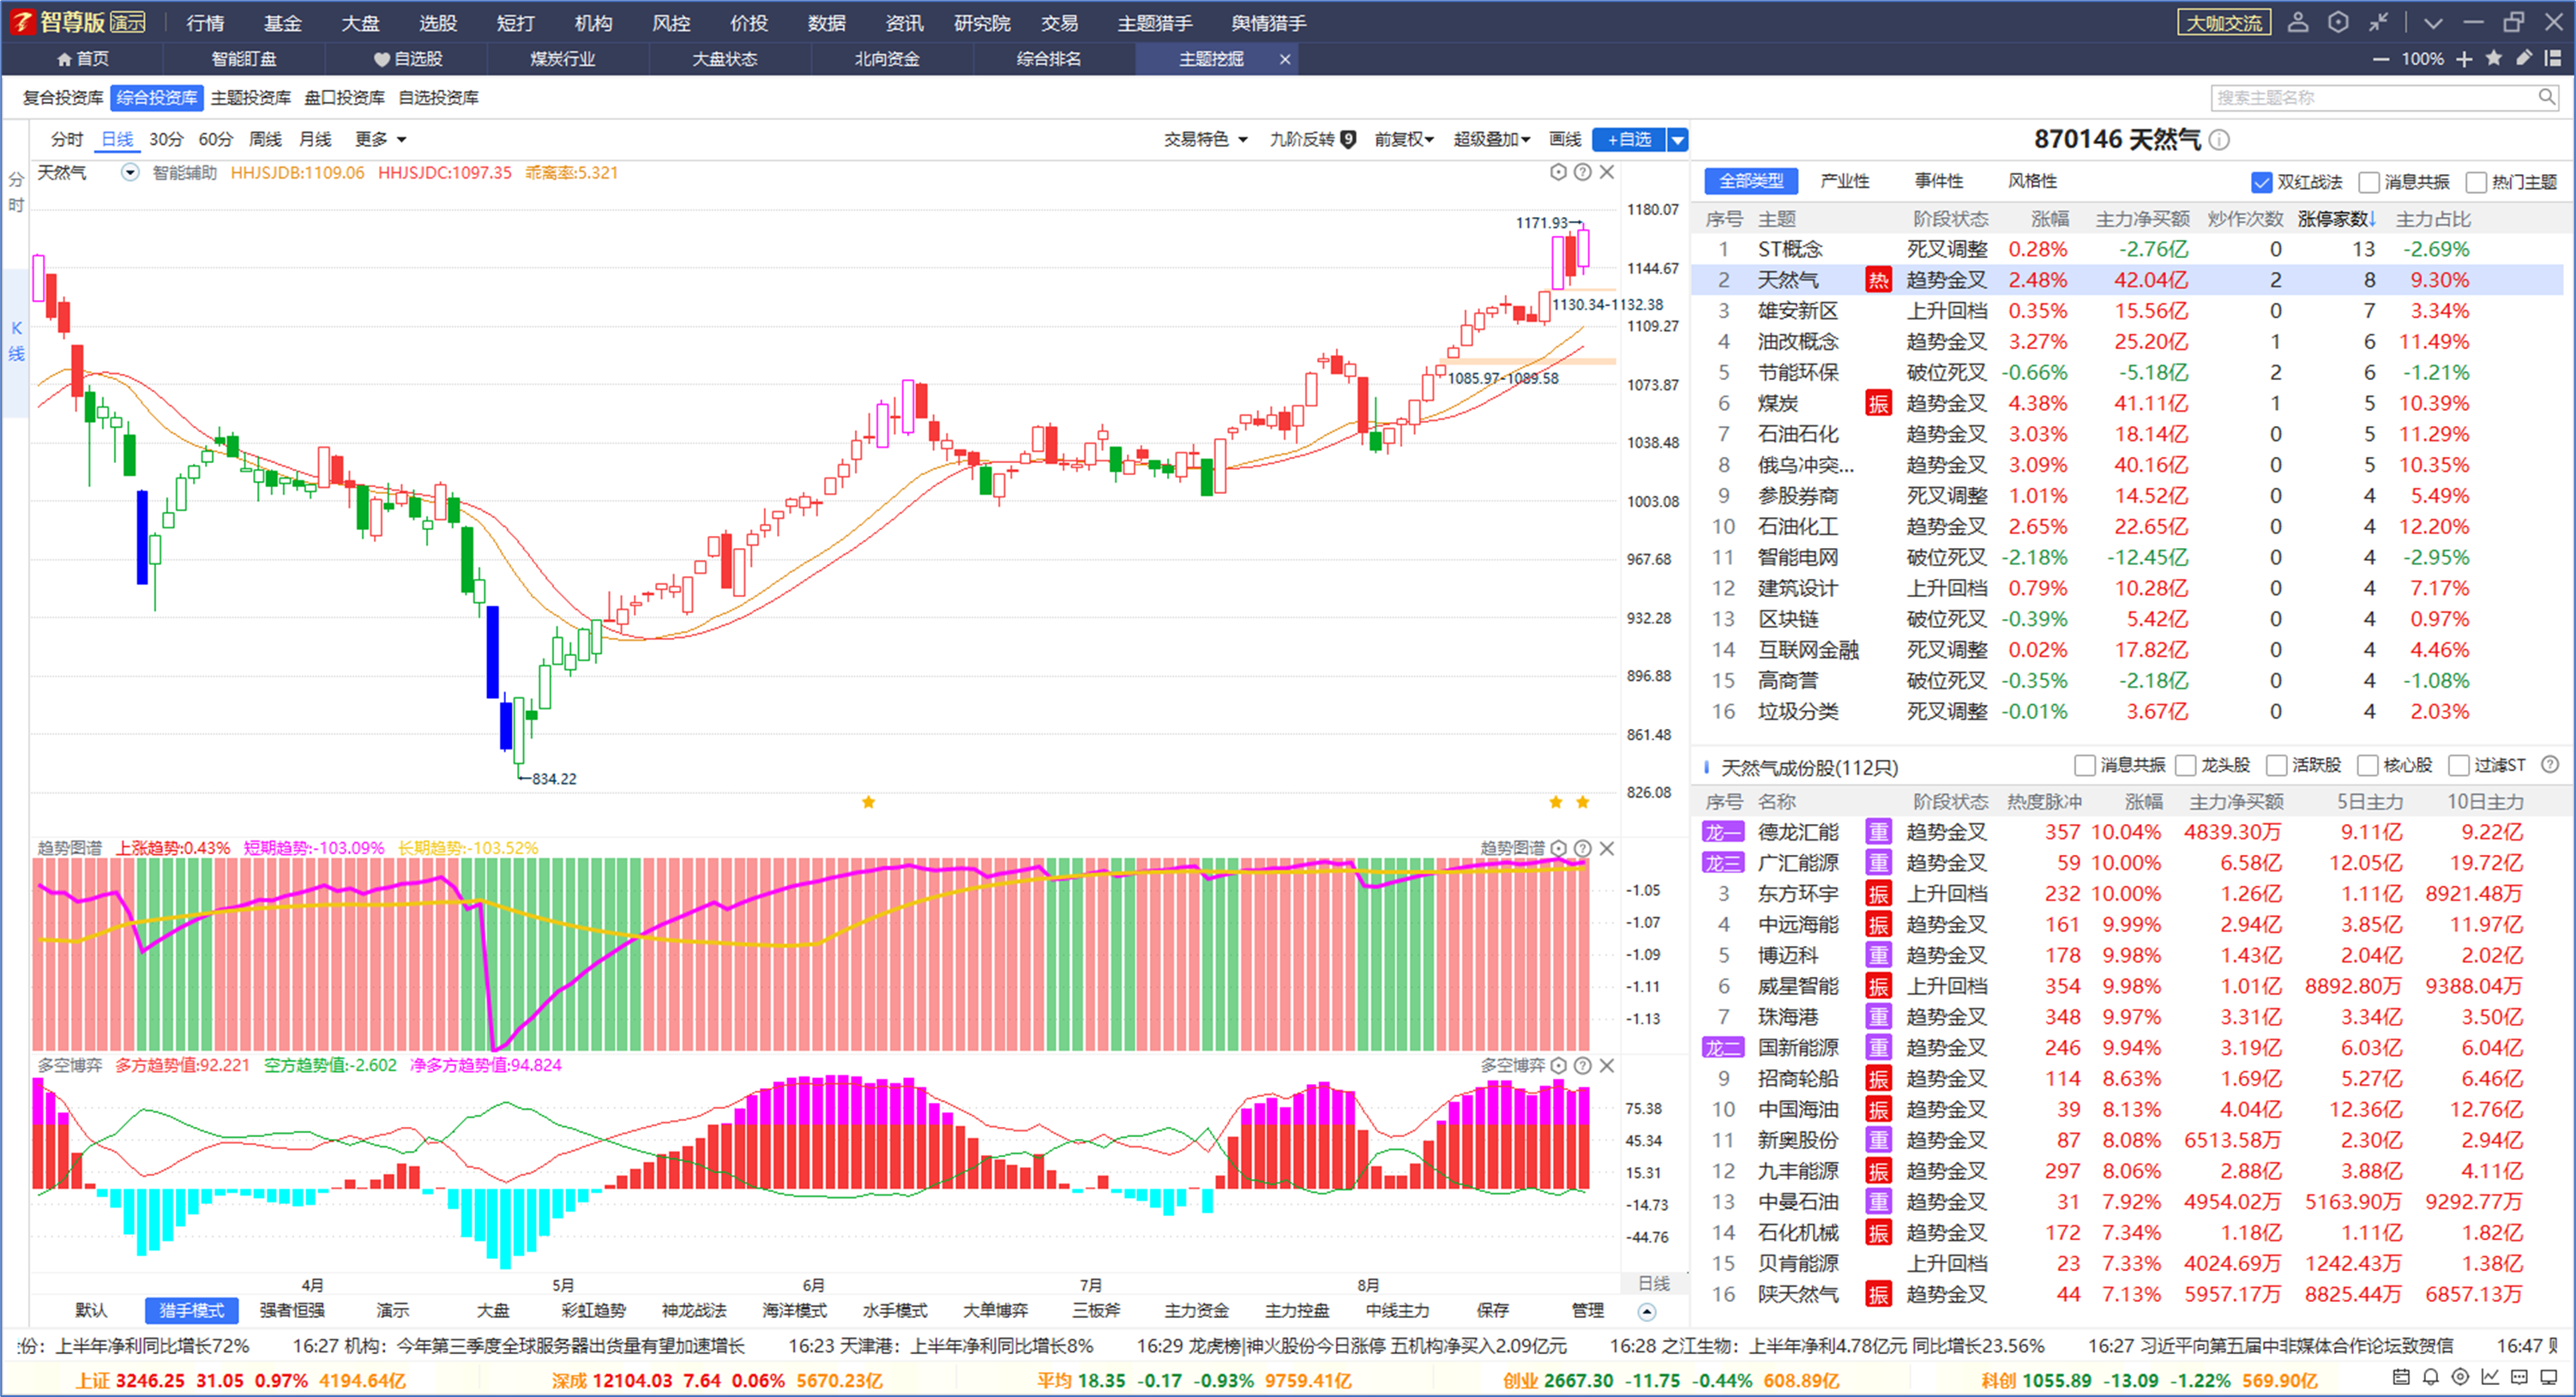
Task: Open the bell alert icon in status bar
Action: (2431, 1377)
